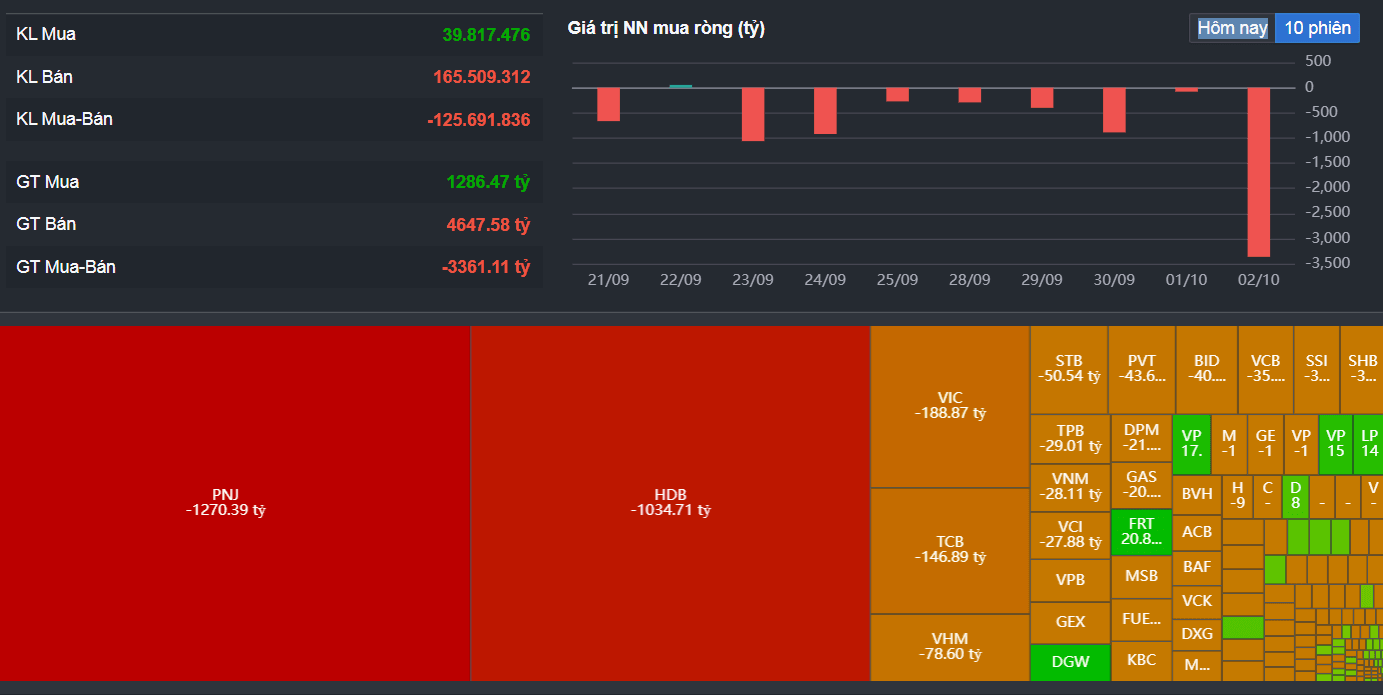The height and width of the screenshot is (695, 1383).
Task: Click the GT Mua value 1286.47 tỷ
Action: (488, 182)
